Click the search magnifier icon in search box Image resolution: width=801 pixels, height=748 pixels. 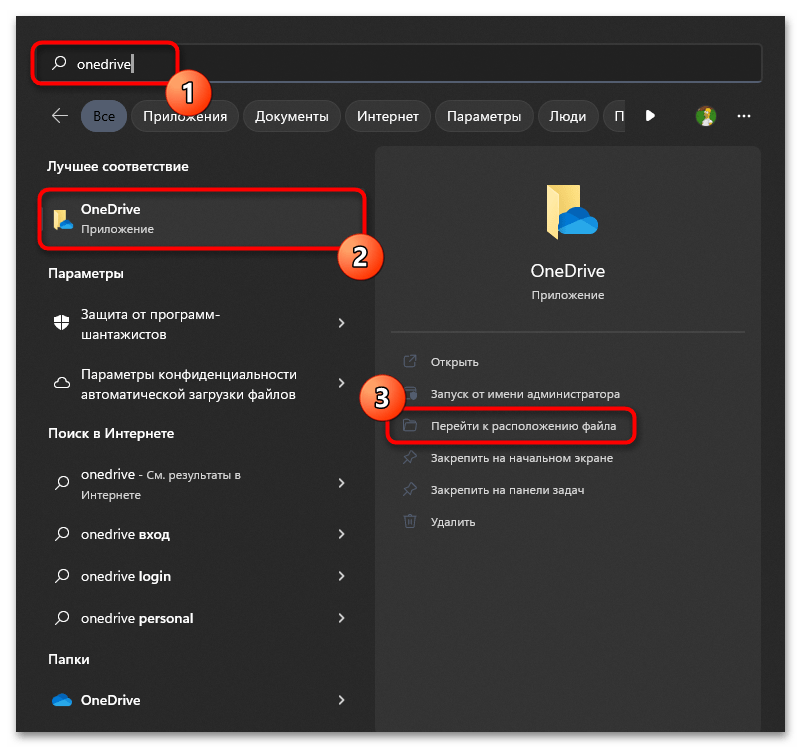tap(59, 63)
